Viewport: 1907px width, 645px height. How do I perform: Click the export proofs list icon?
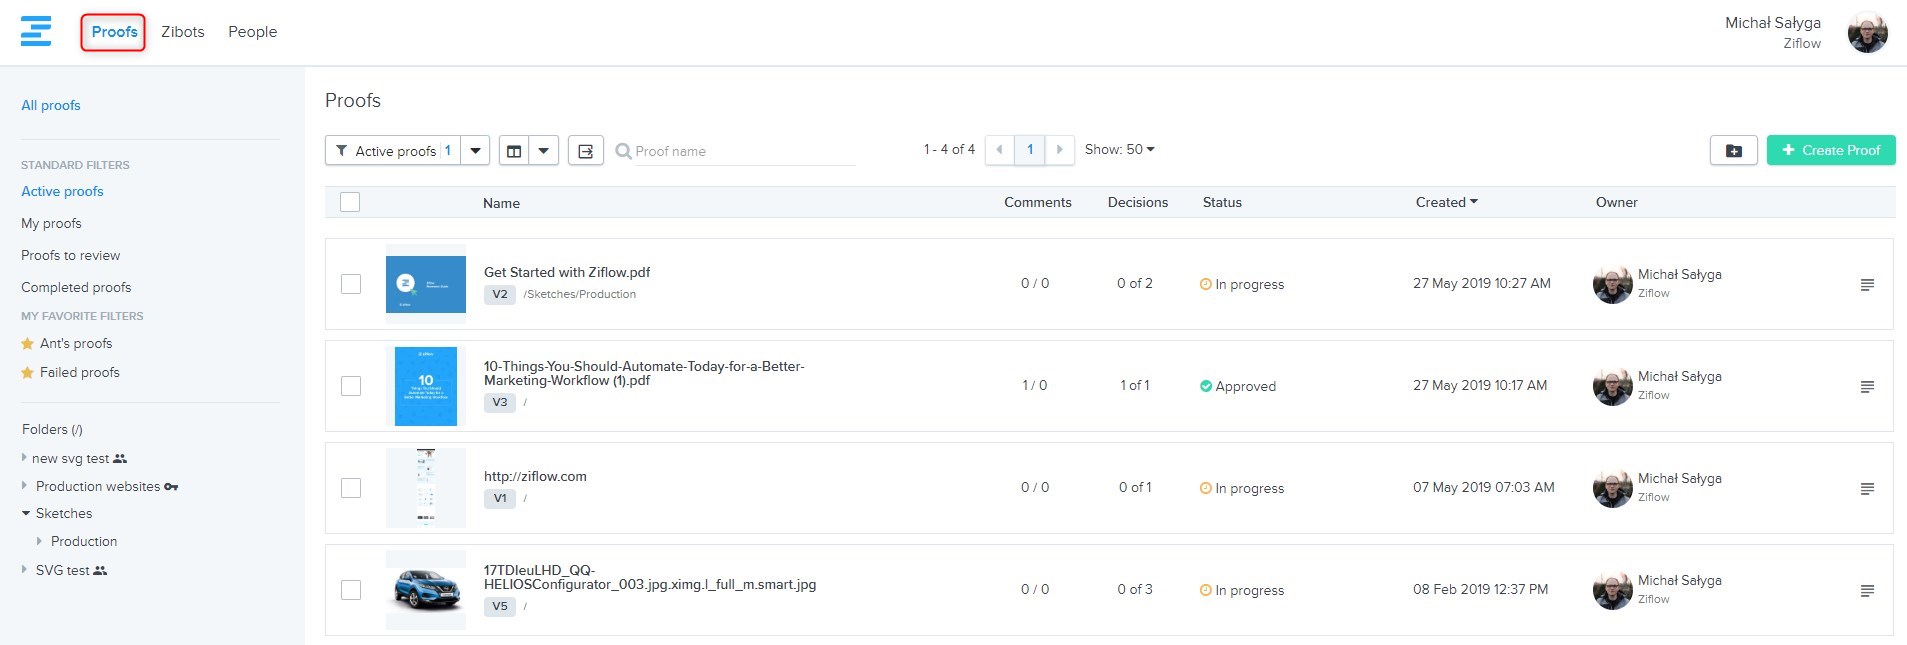coord(586,151)
